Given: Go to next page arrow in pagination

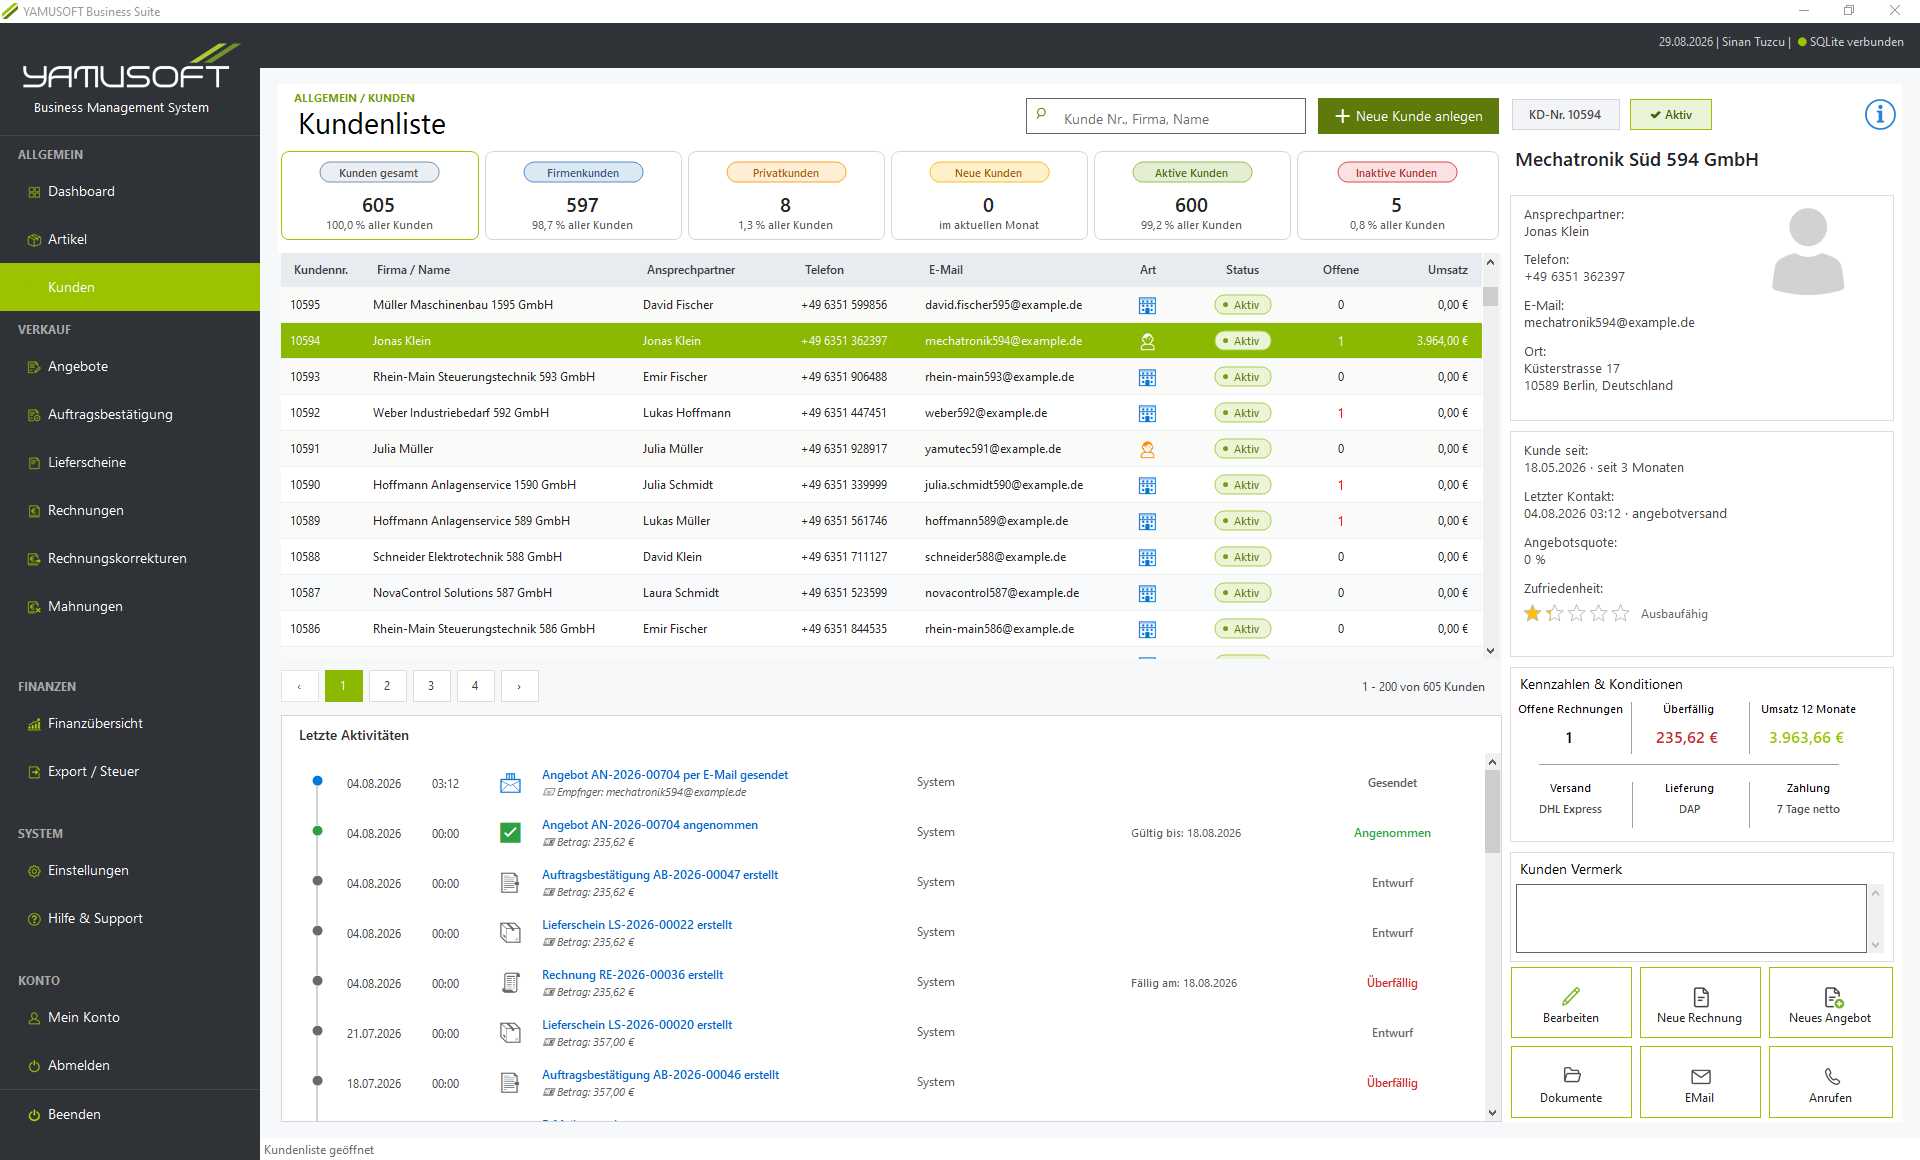Looking at the screenshot, I should tap(519, 686).
